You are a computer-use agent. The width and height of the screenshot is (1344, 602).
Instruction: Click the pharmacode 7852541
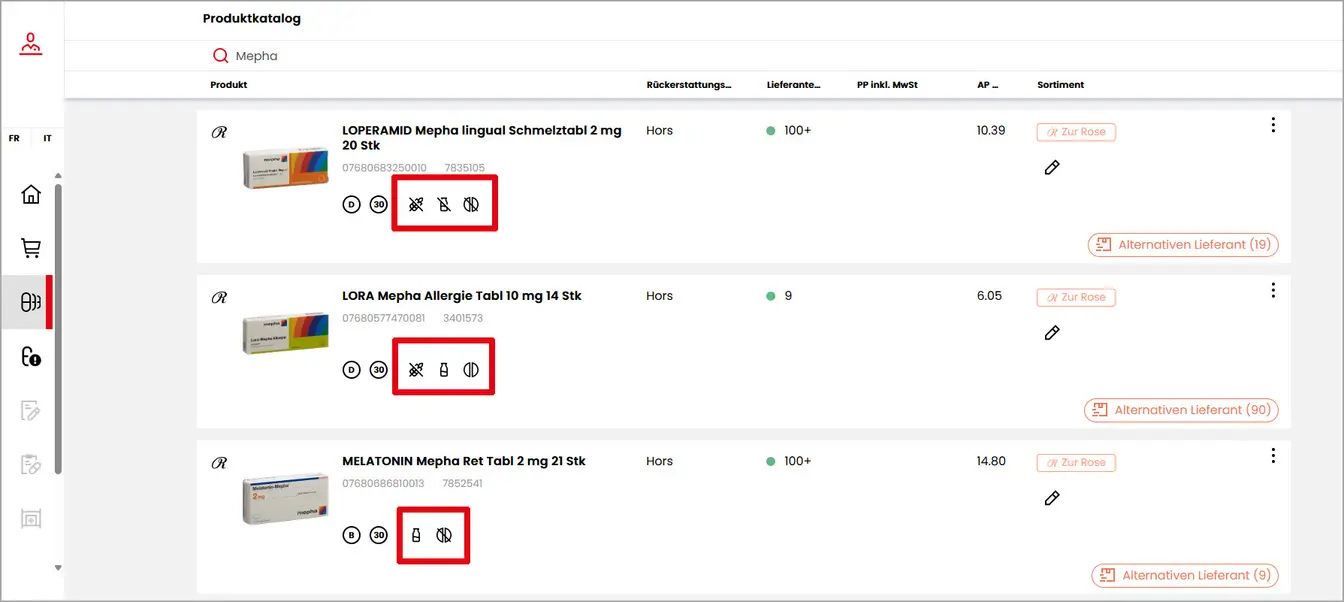[464, 484]
